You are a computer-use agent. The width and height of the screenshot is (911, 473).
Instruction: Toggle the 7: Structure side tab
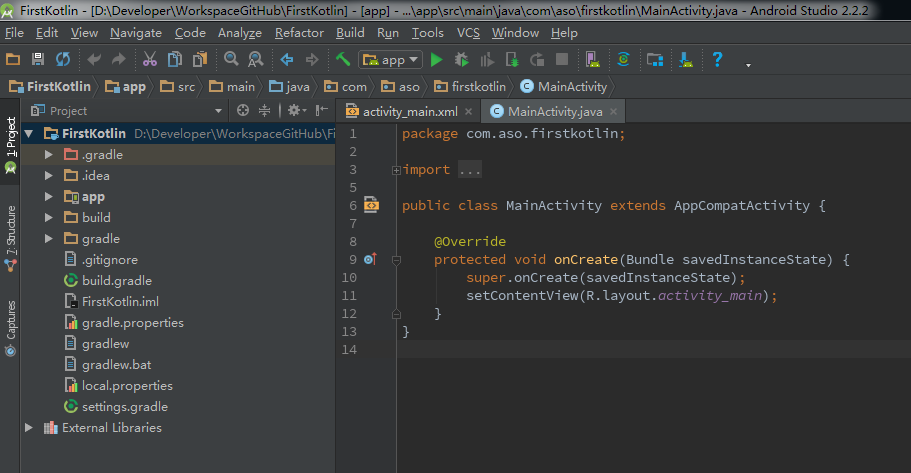tap(10, 238)
